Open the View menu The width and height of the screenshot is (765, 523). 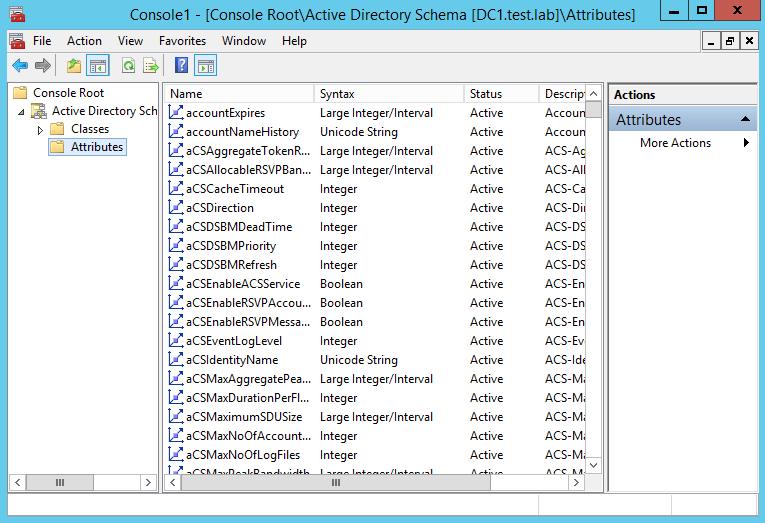130,41
